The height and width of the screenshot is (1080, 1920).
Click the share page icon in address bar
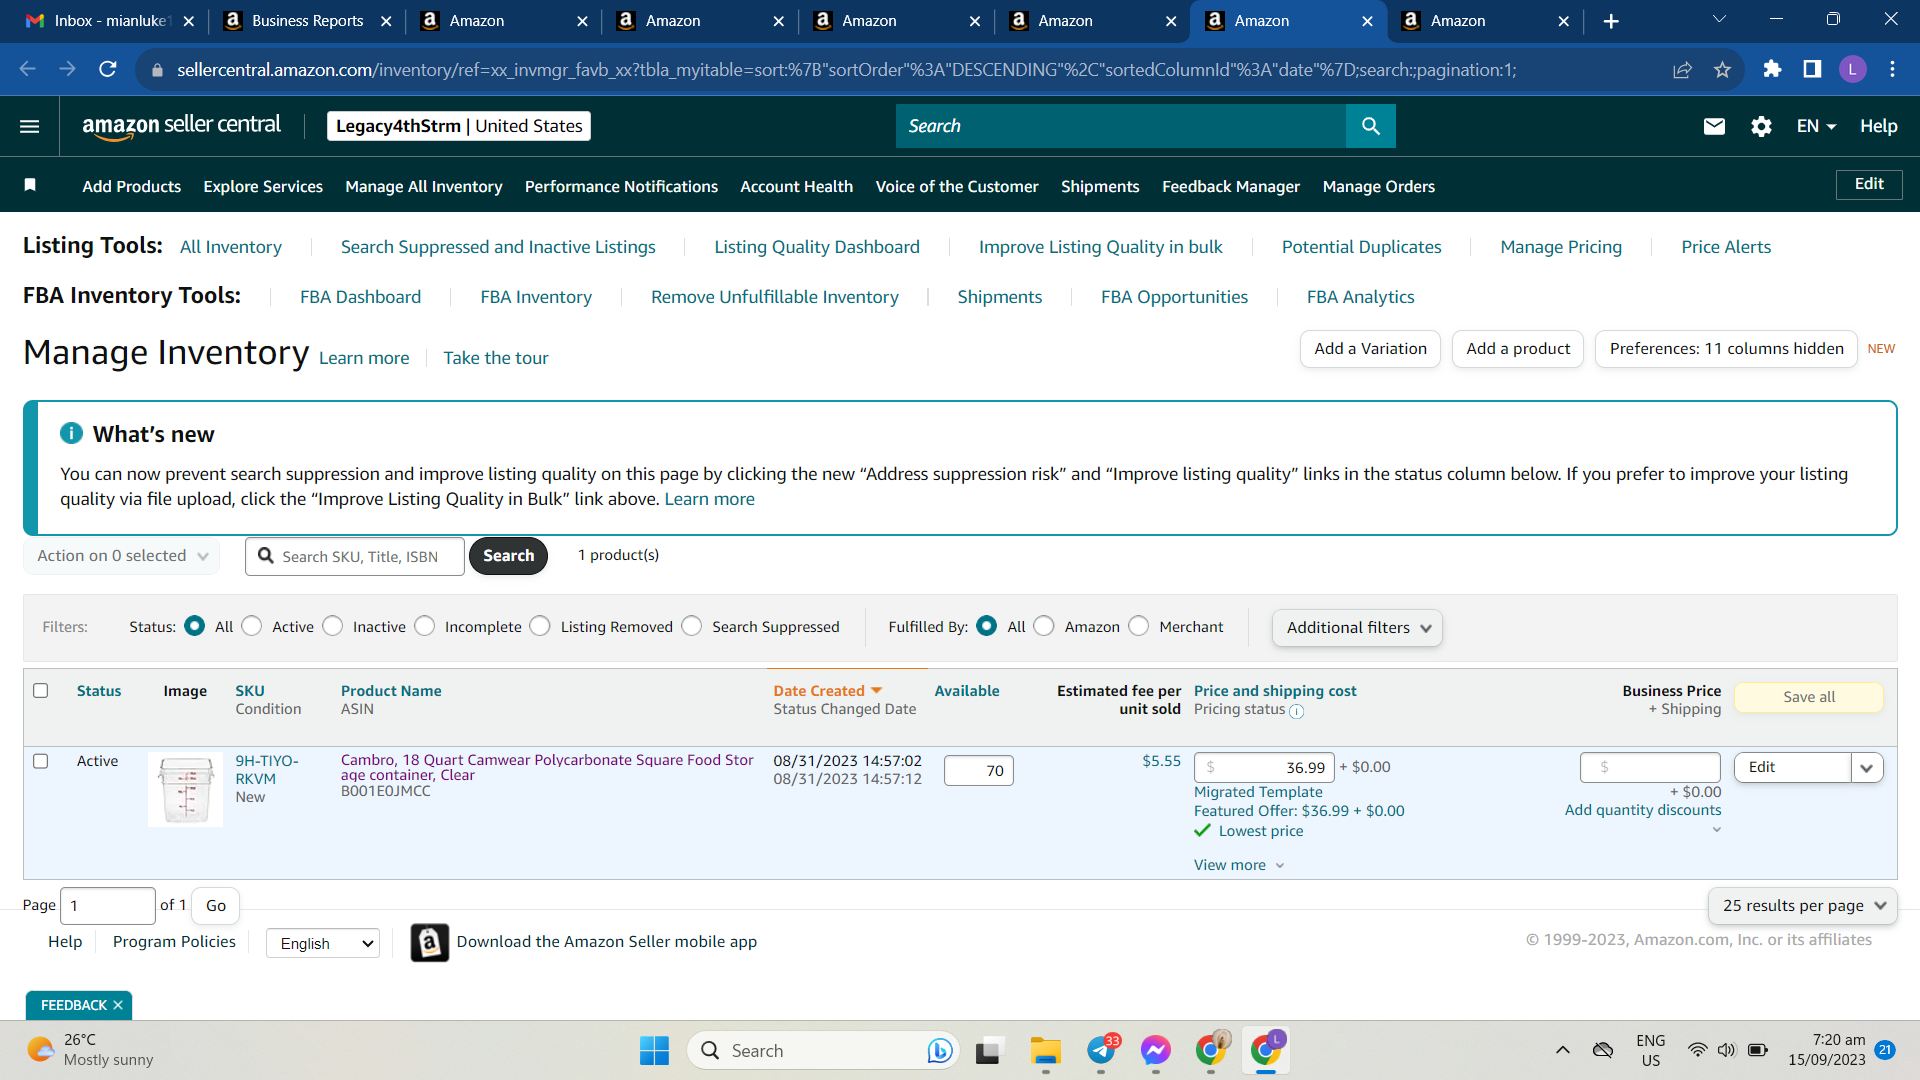coord(1682,69)
